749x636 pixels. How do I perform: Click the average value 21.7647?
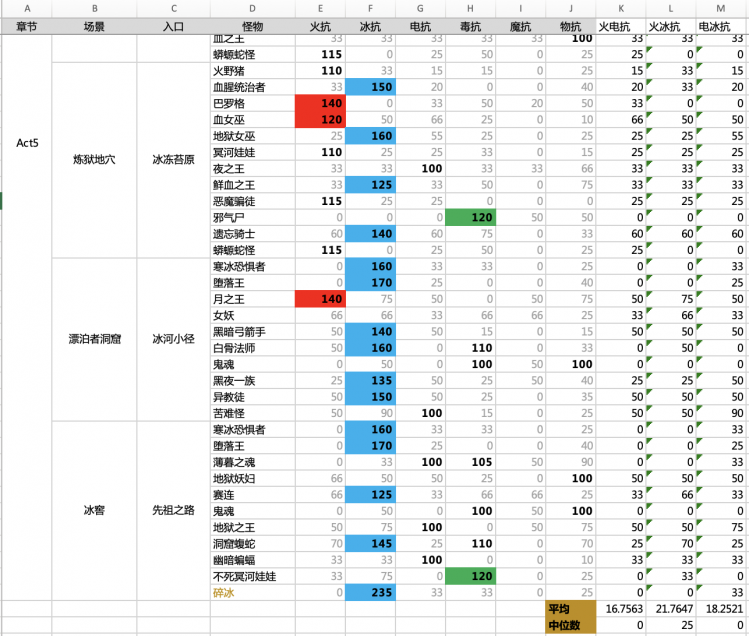coord(671,609)
